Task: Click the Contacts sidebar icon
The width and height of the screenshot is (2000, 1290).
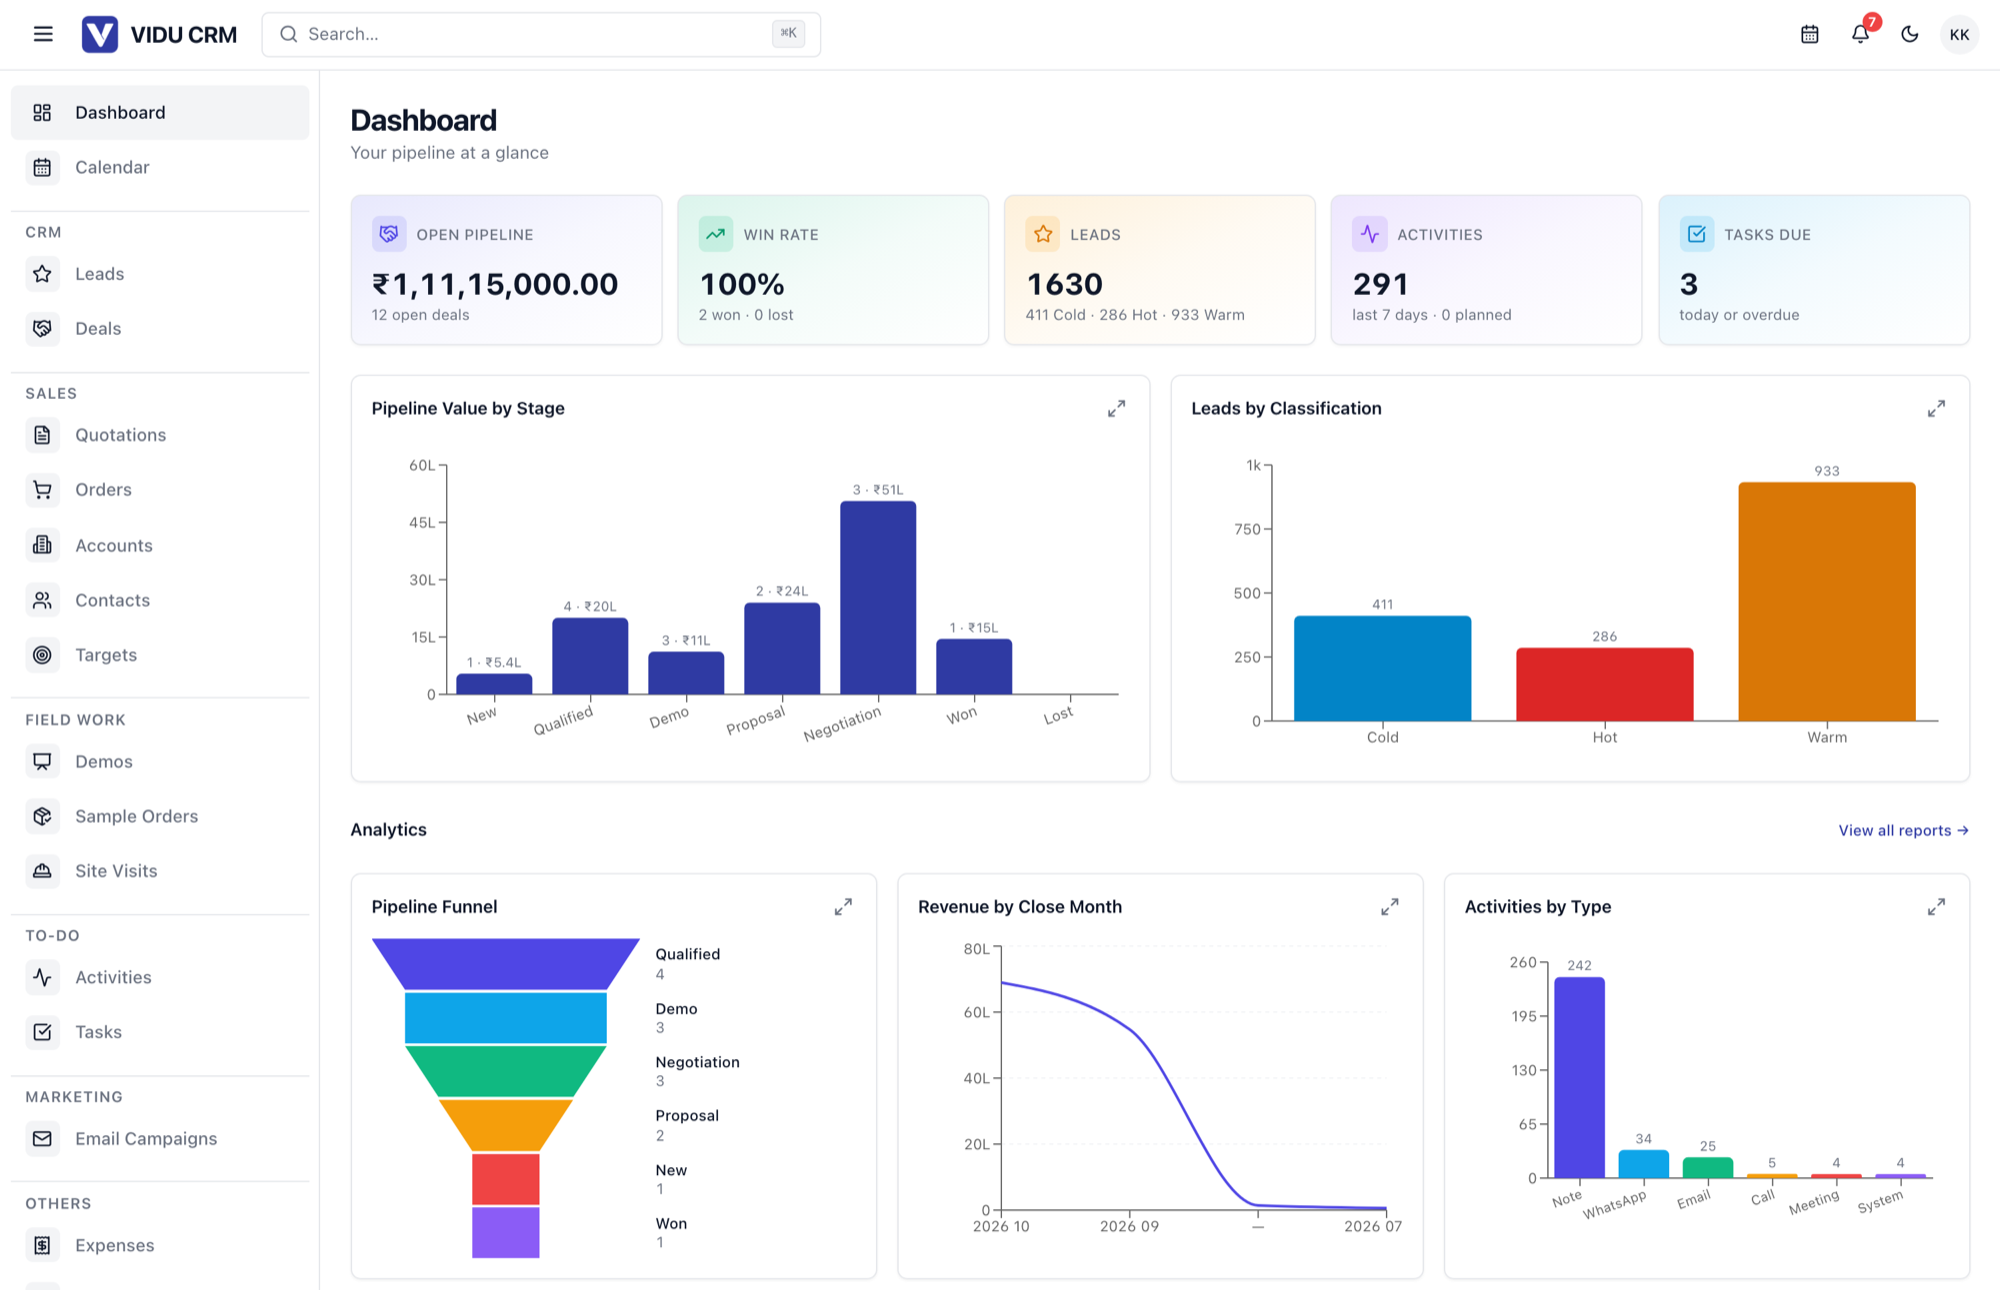Action: point(42,600)
